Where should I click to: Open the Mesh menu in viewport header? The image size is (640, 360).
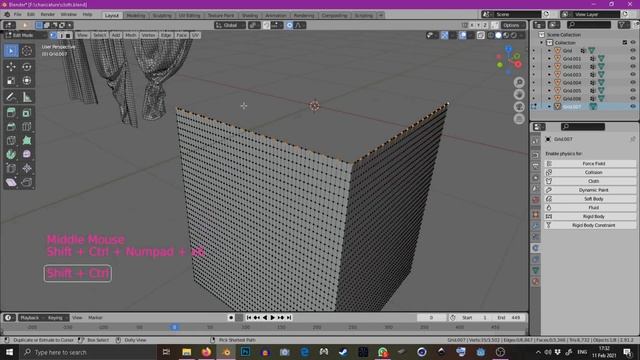tap(131, 36)
